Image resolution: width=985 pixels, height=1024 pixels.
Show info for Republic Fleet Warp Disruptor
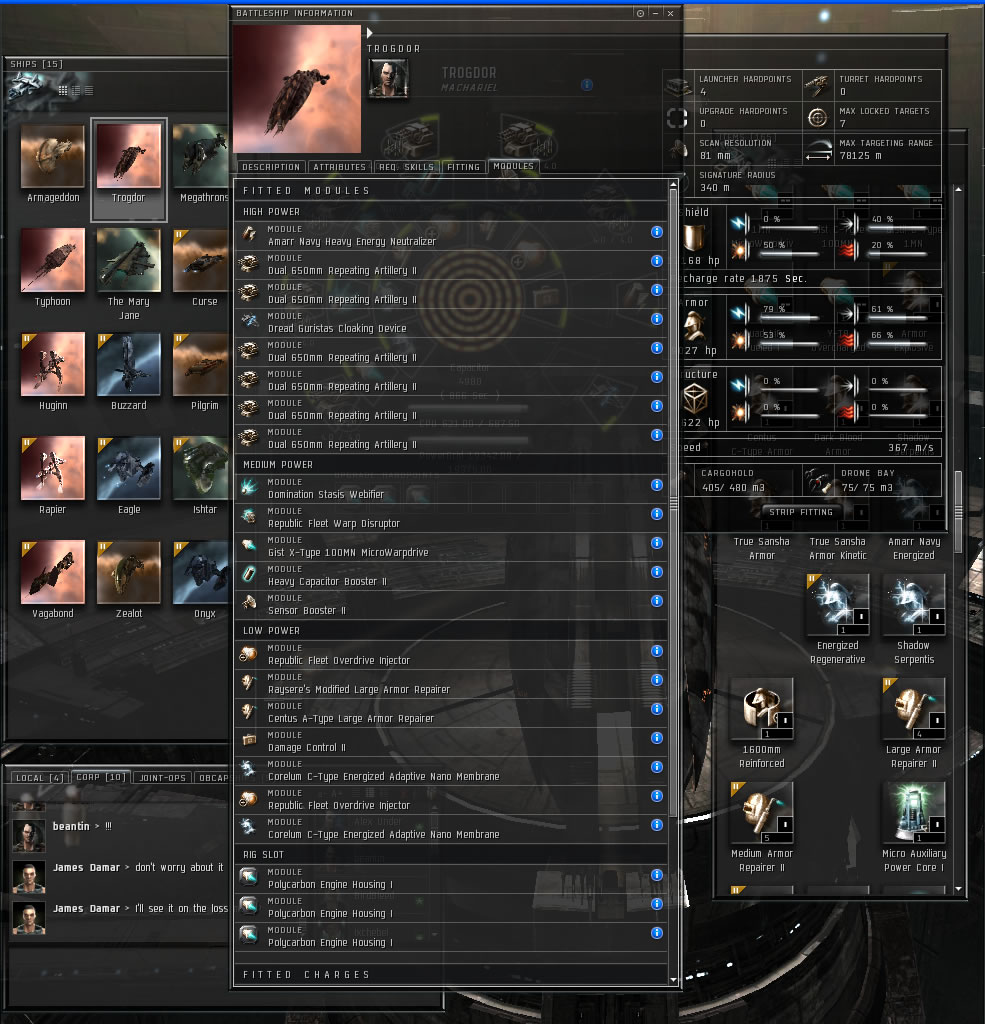coord(657,514)
